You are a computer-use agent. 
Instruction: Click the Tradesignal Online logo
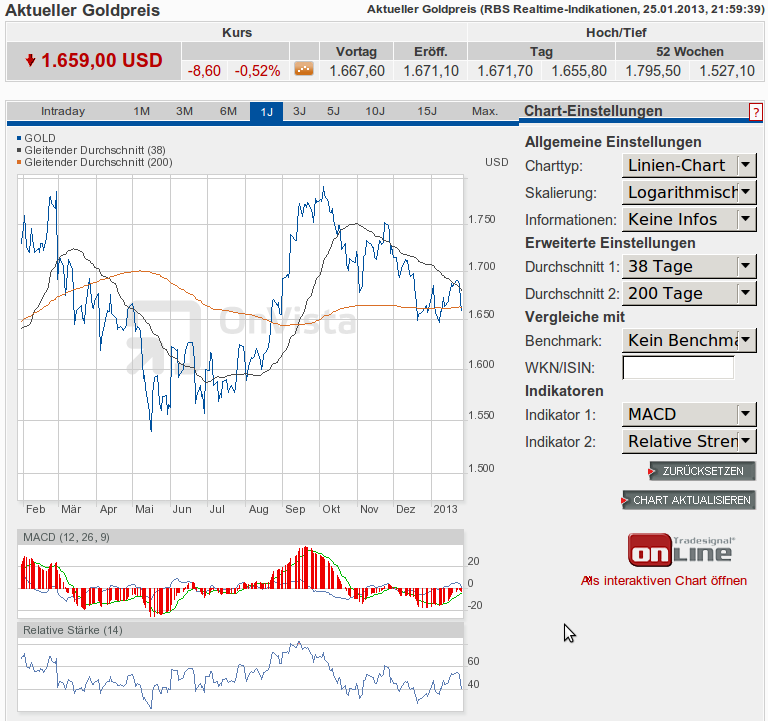680,549
